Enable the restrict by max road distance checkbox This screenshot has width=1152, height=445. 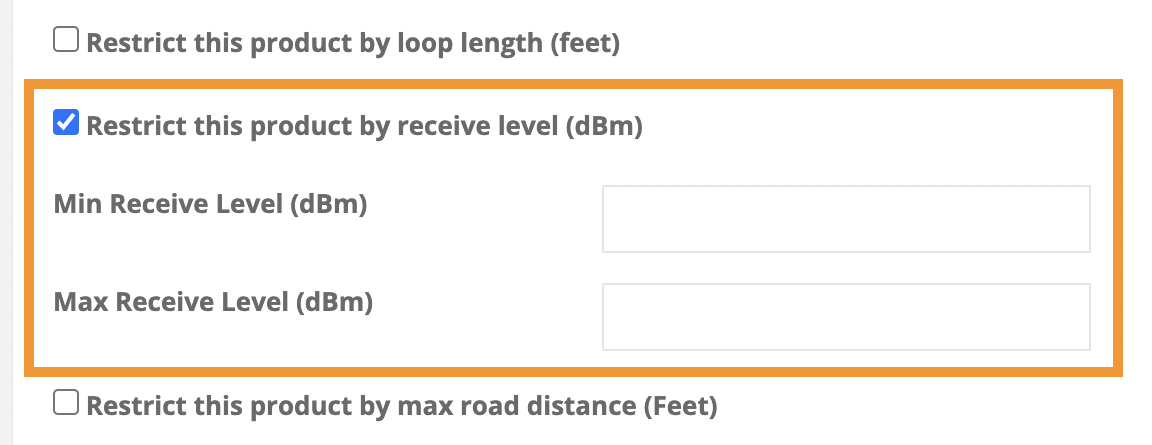tap(65, 403)
